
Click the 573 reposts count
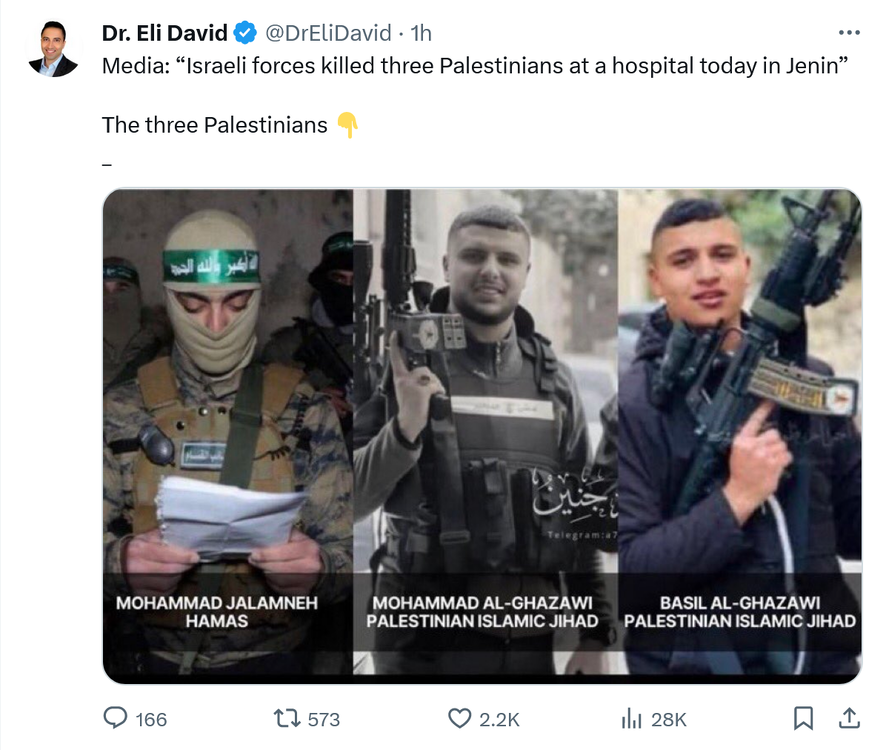[324, 719]
